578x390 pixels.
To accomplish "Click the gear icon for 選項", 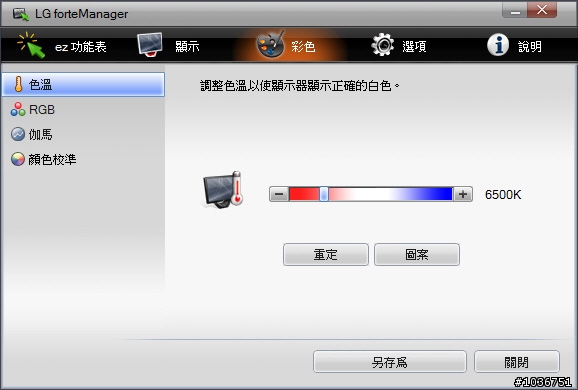I will (x=383, y=45).
